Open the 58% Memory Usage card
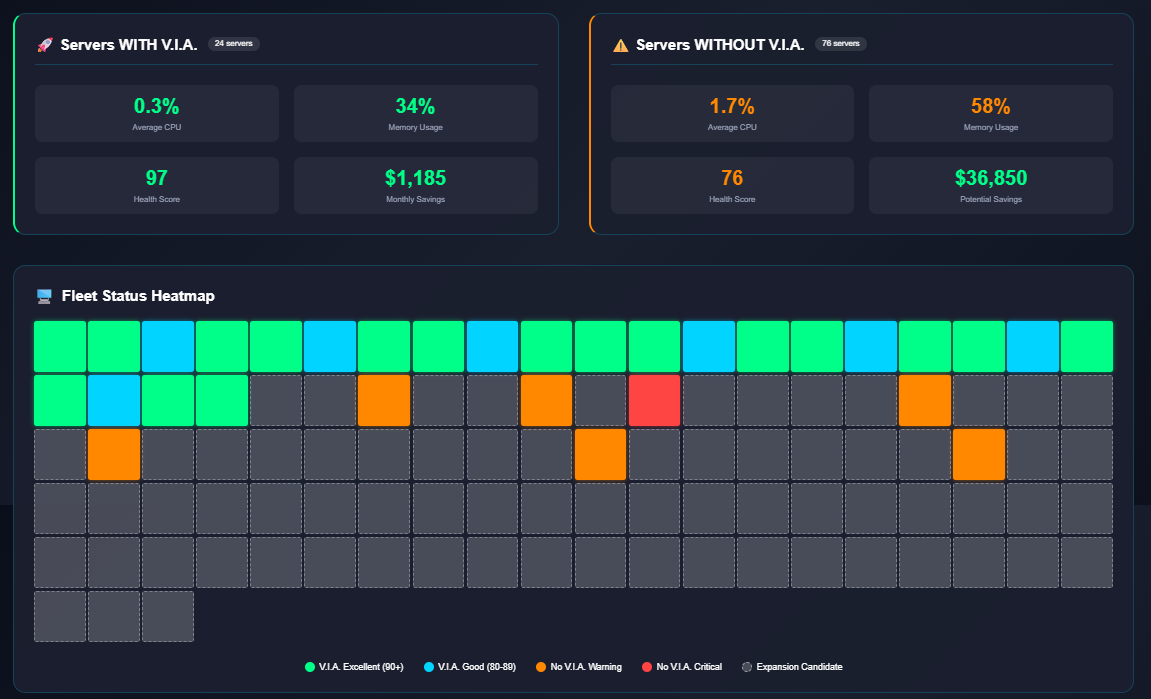This screenshot has height=699, width=1151. pyautogui.click(x=990, y=113)
